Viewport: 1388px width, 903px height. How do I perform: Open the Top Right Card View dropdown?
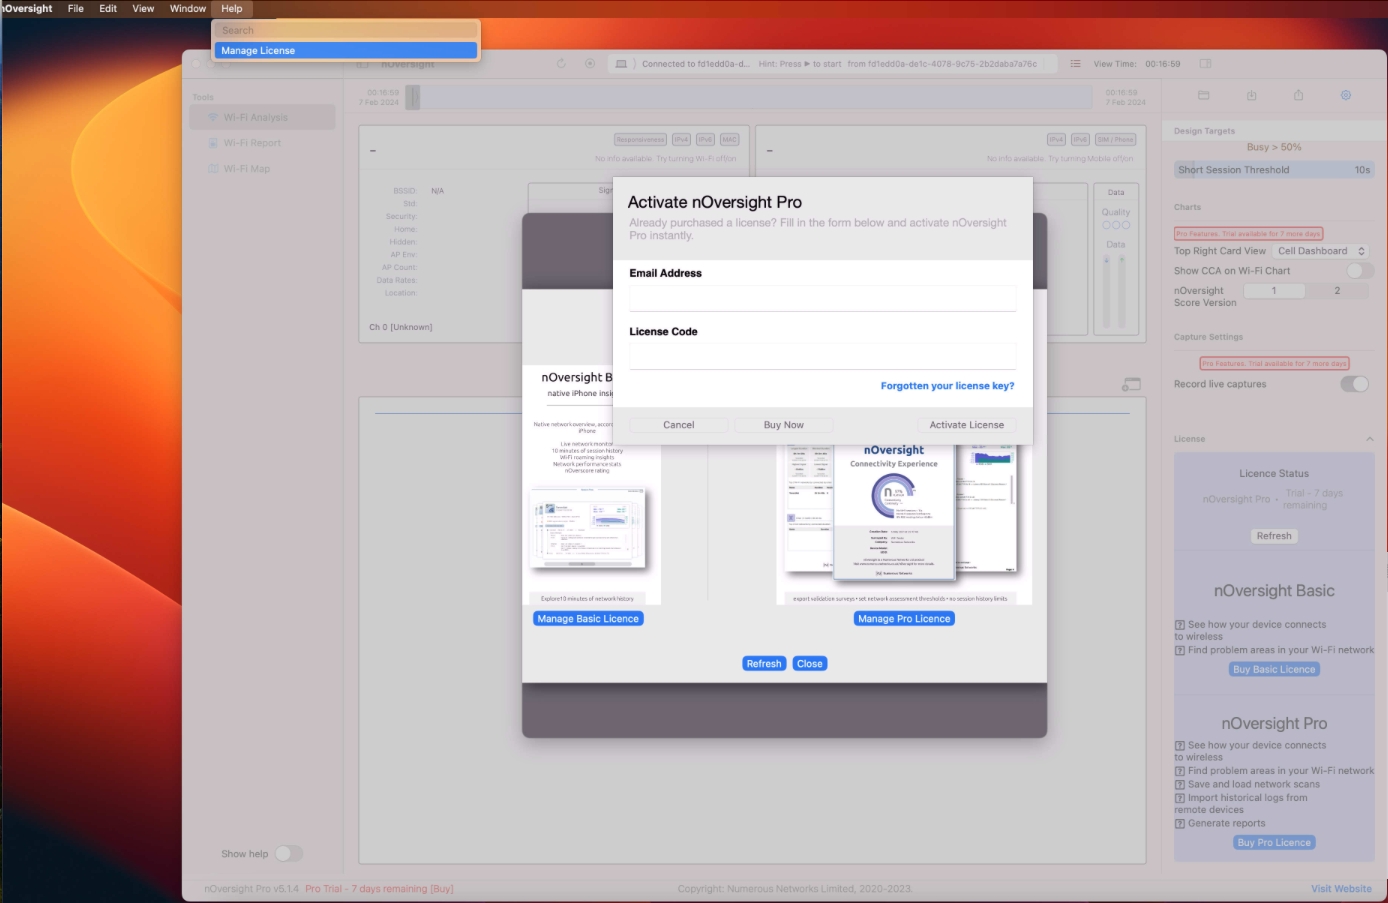pos(1321,251)
